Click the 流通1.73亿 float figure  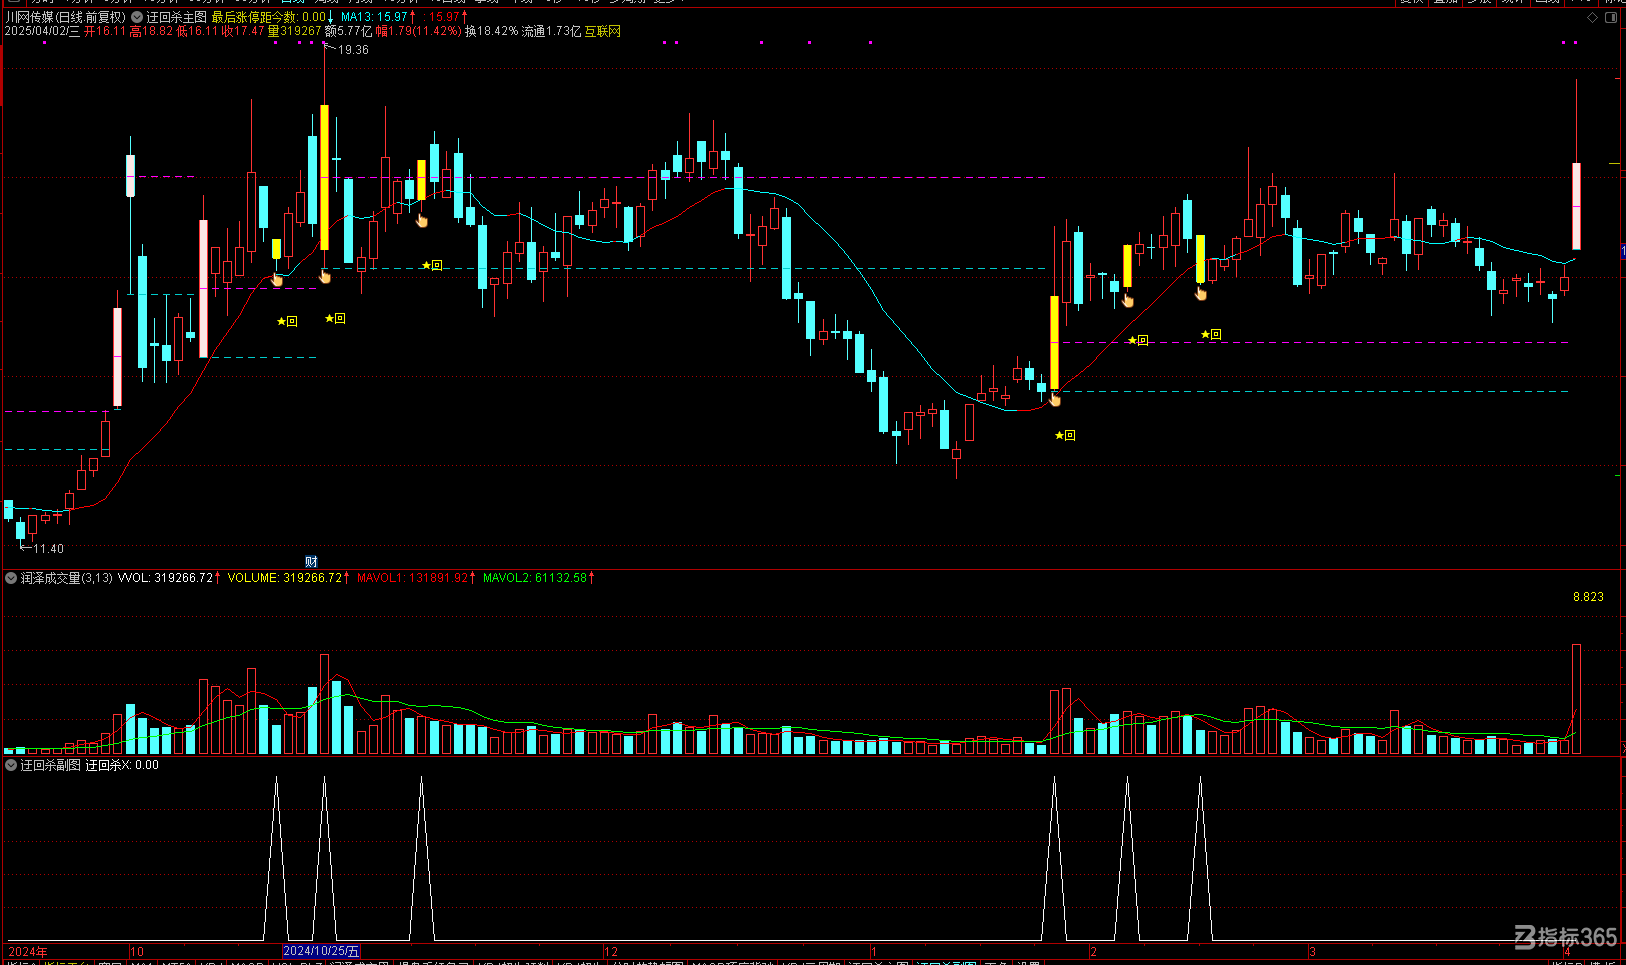tap(551, 31)
